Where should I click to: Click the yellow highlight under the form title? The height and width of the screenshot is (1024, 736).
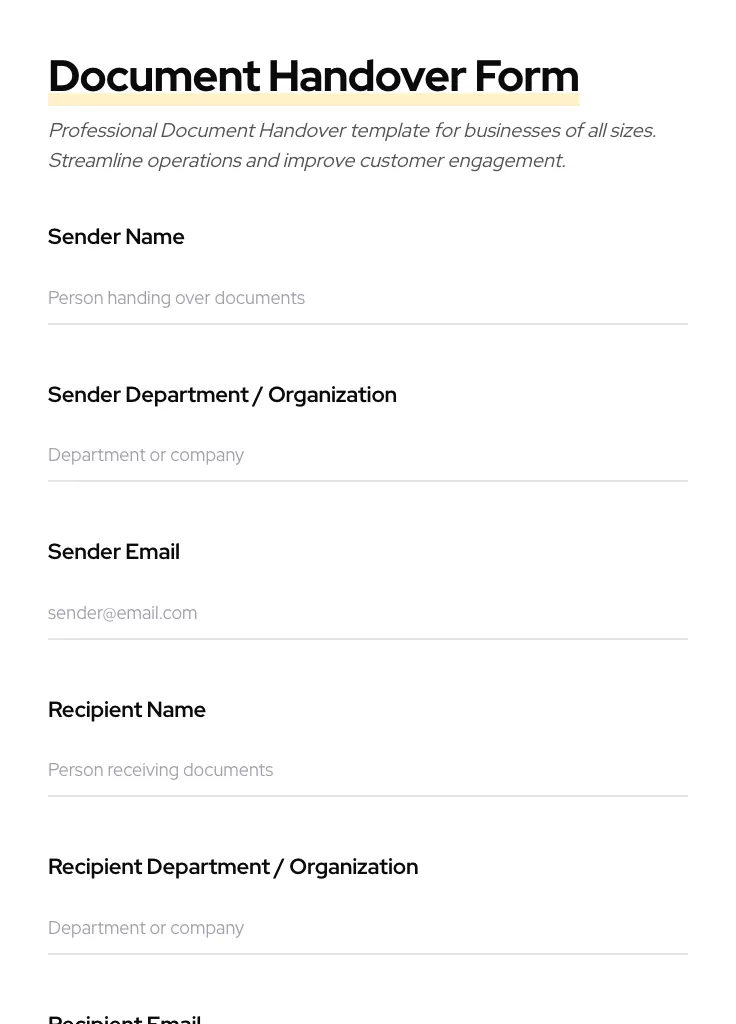313,101
